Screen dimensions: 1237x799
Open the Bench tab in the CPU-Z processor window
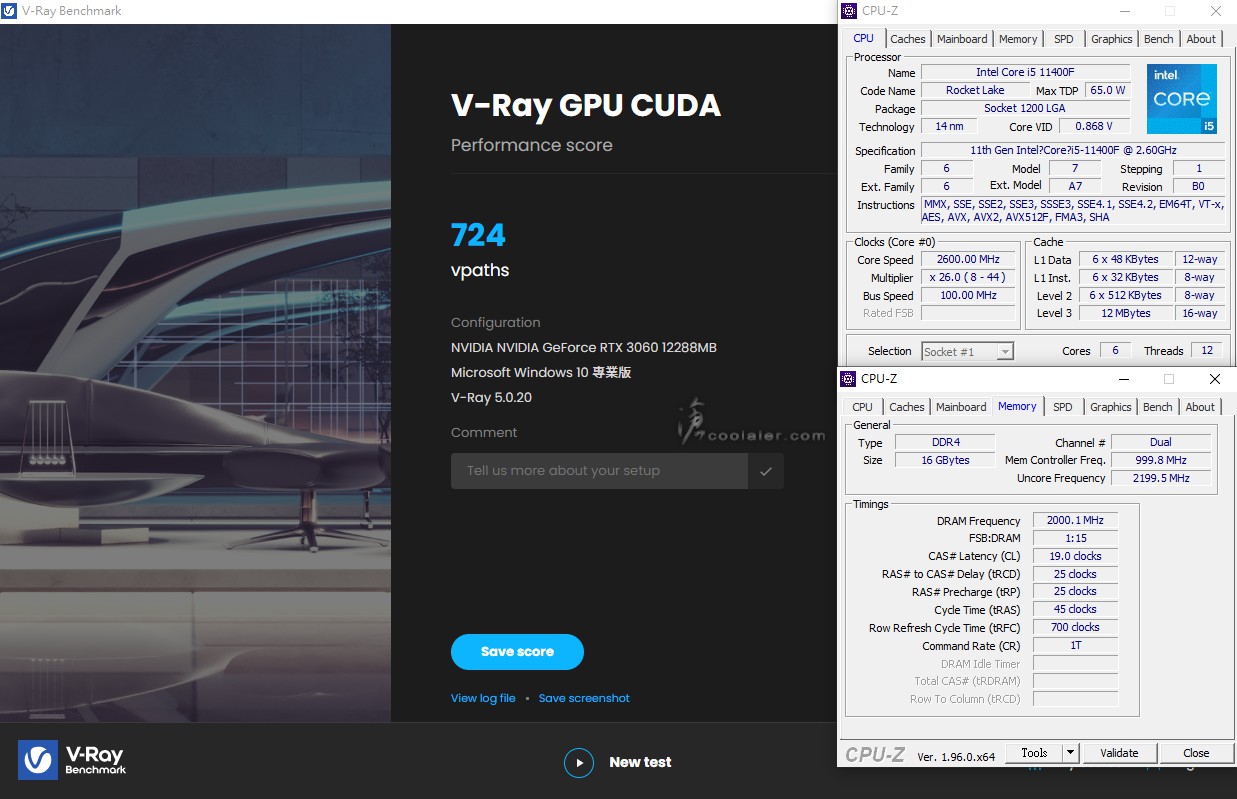coord(1159,39)
